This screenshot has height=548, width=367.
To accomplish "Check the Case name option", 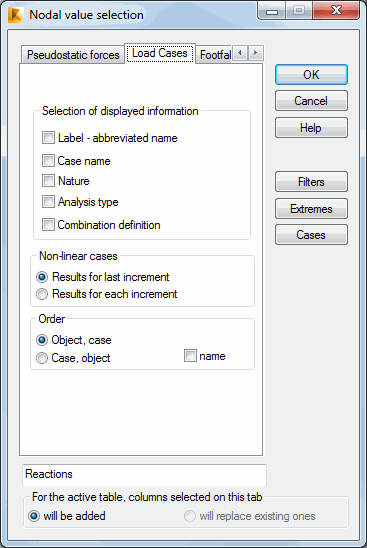I will [x=48, y=161].
